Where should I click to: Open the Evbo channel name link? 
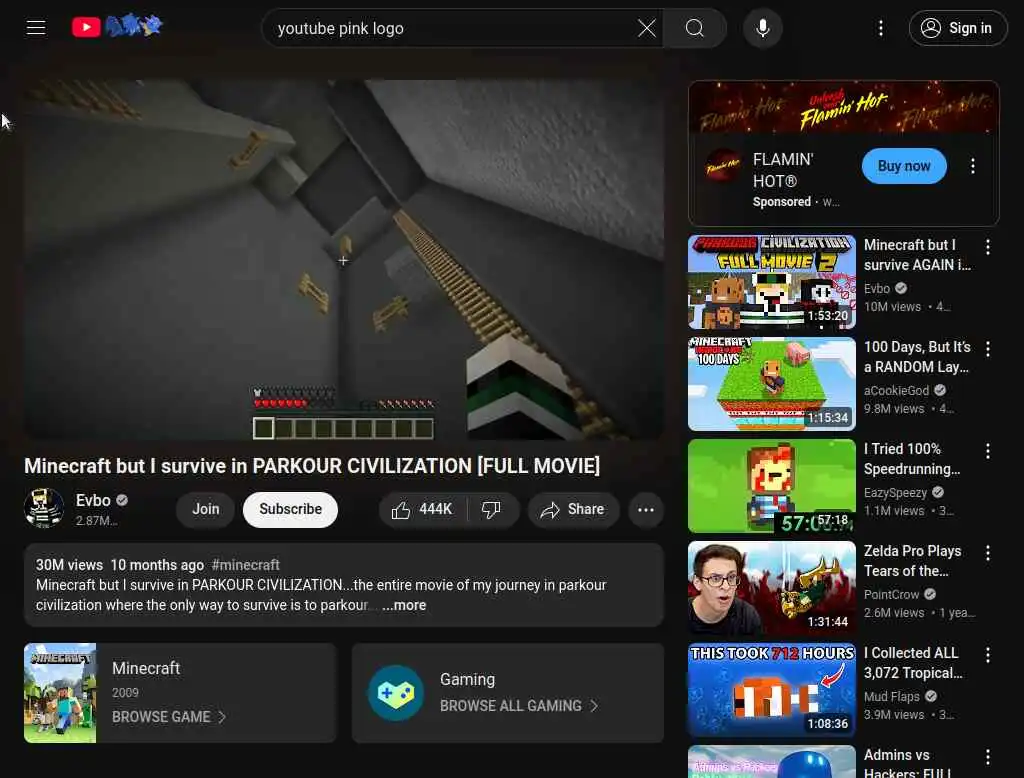(x=93, y=500)
